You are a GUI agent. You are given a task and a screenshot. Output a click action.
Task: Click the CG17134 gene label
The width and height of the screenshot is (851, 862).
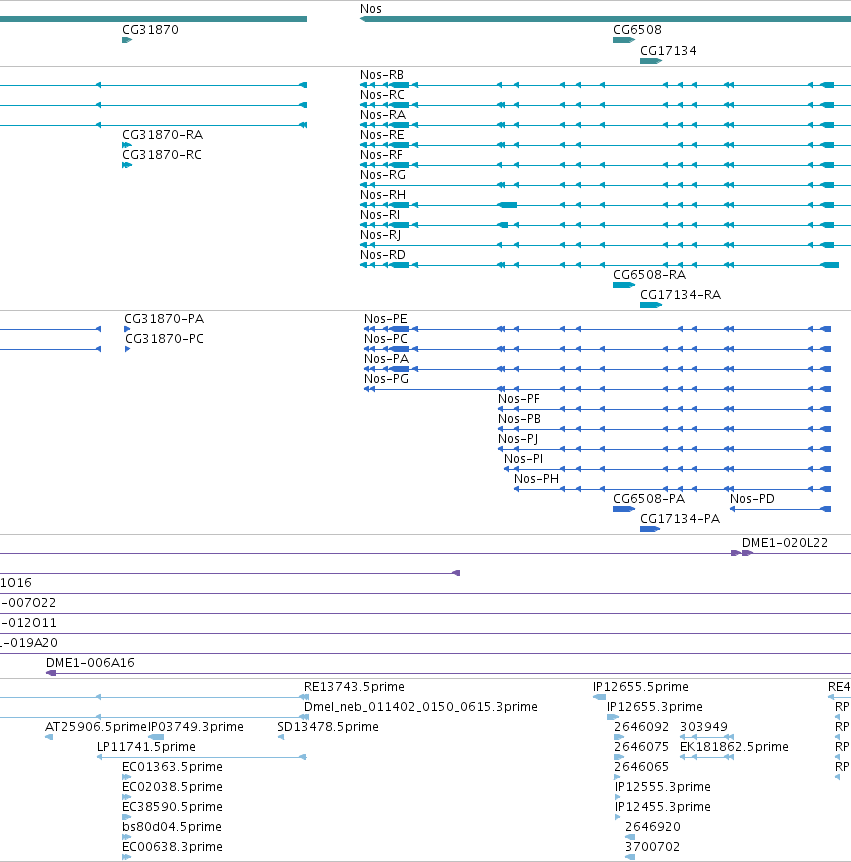(x=668, y=51)
